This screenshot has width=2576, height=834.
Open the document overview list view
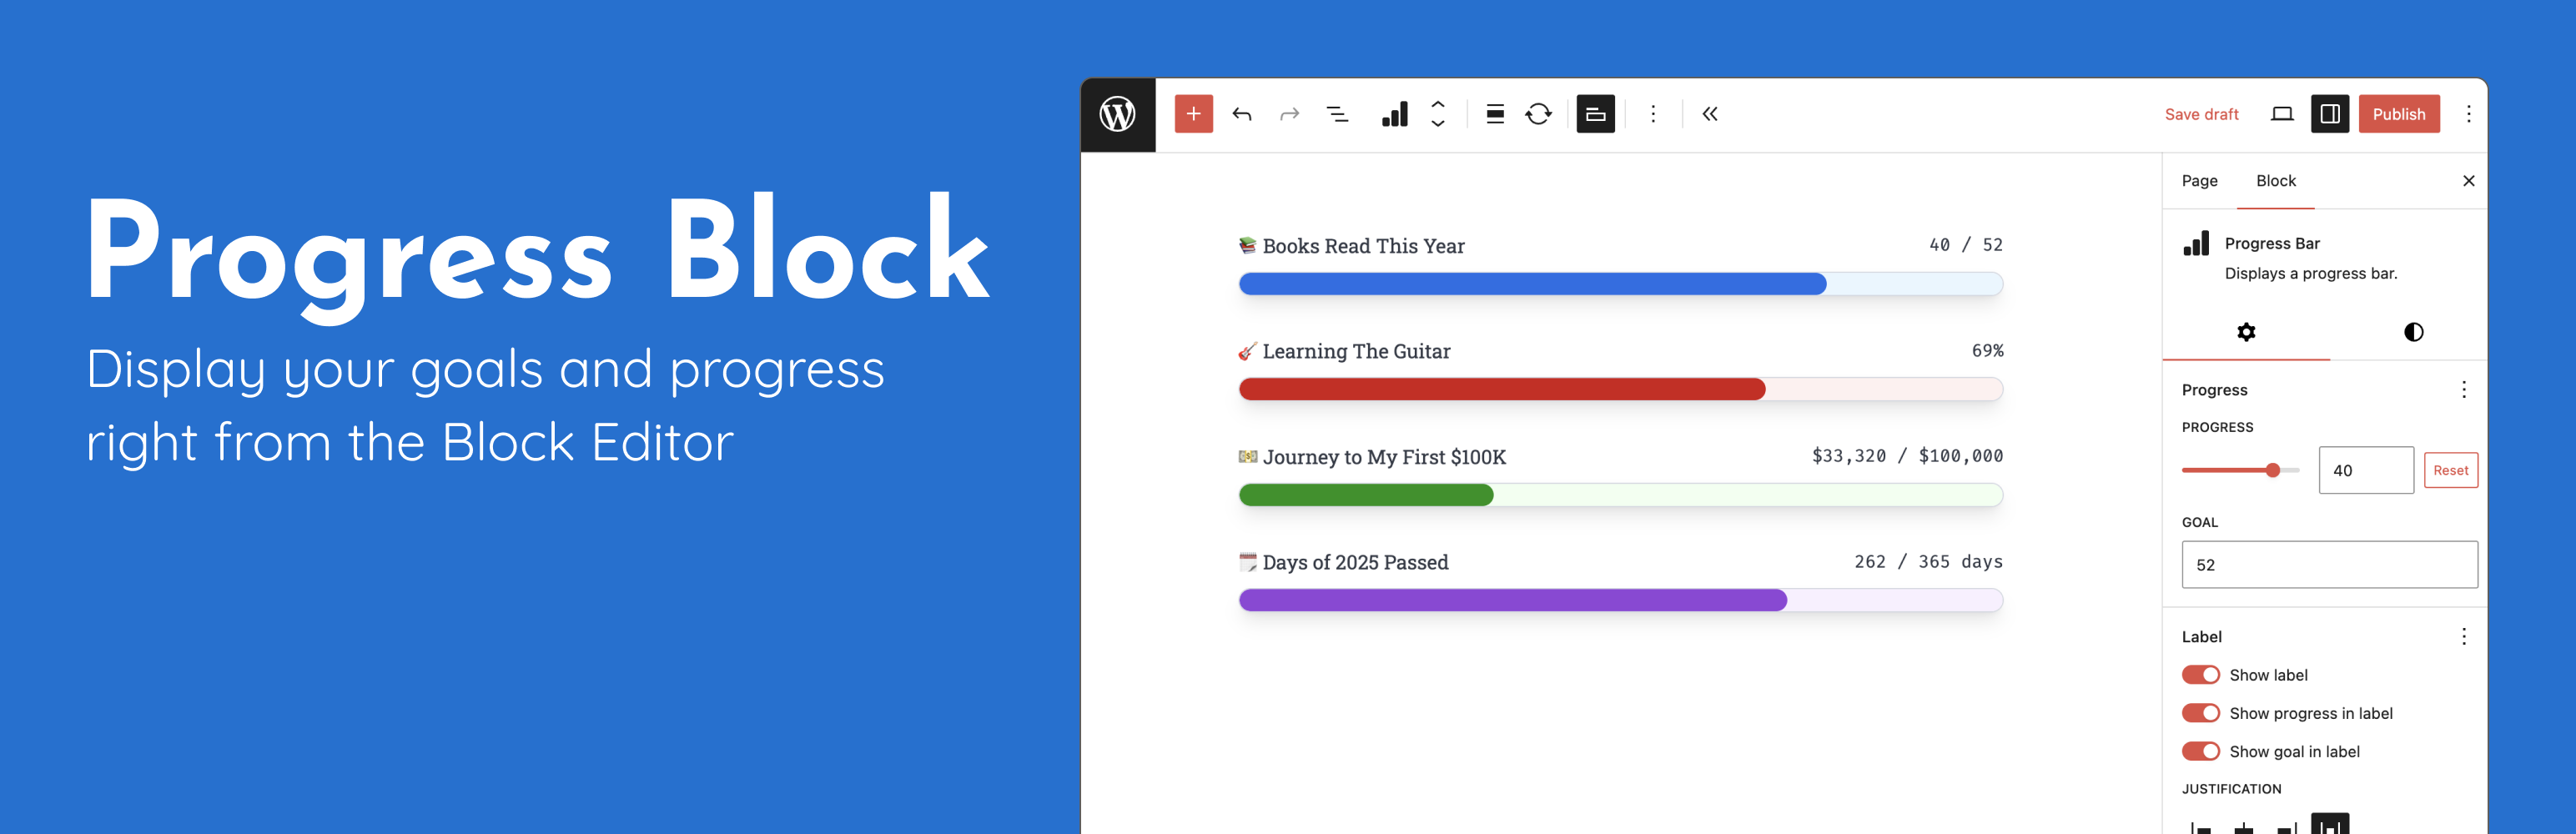[x=1337, y=114]
